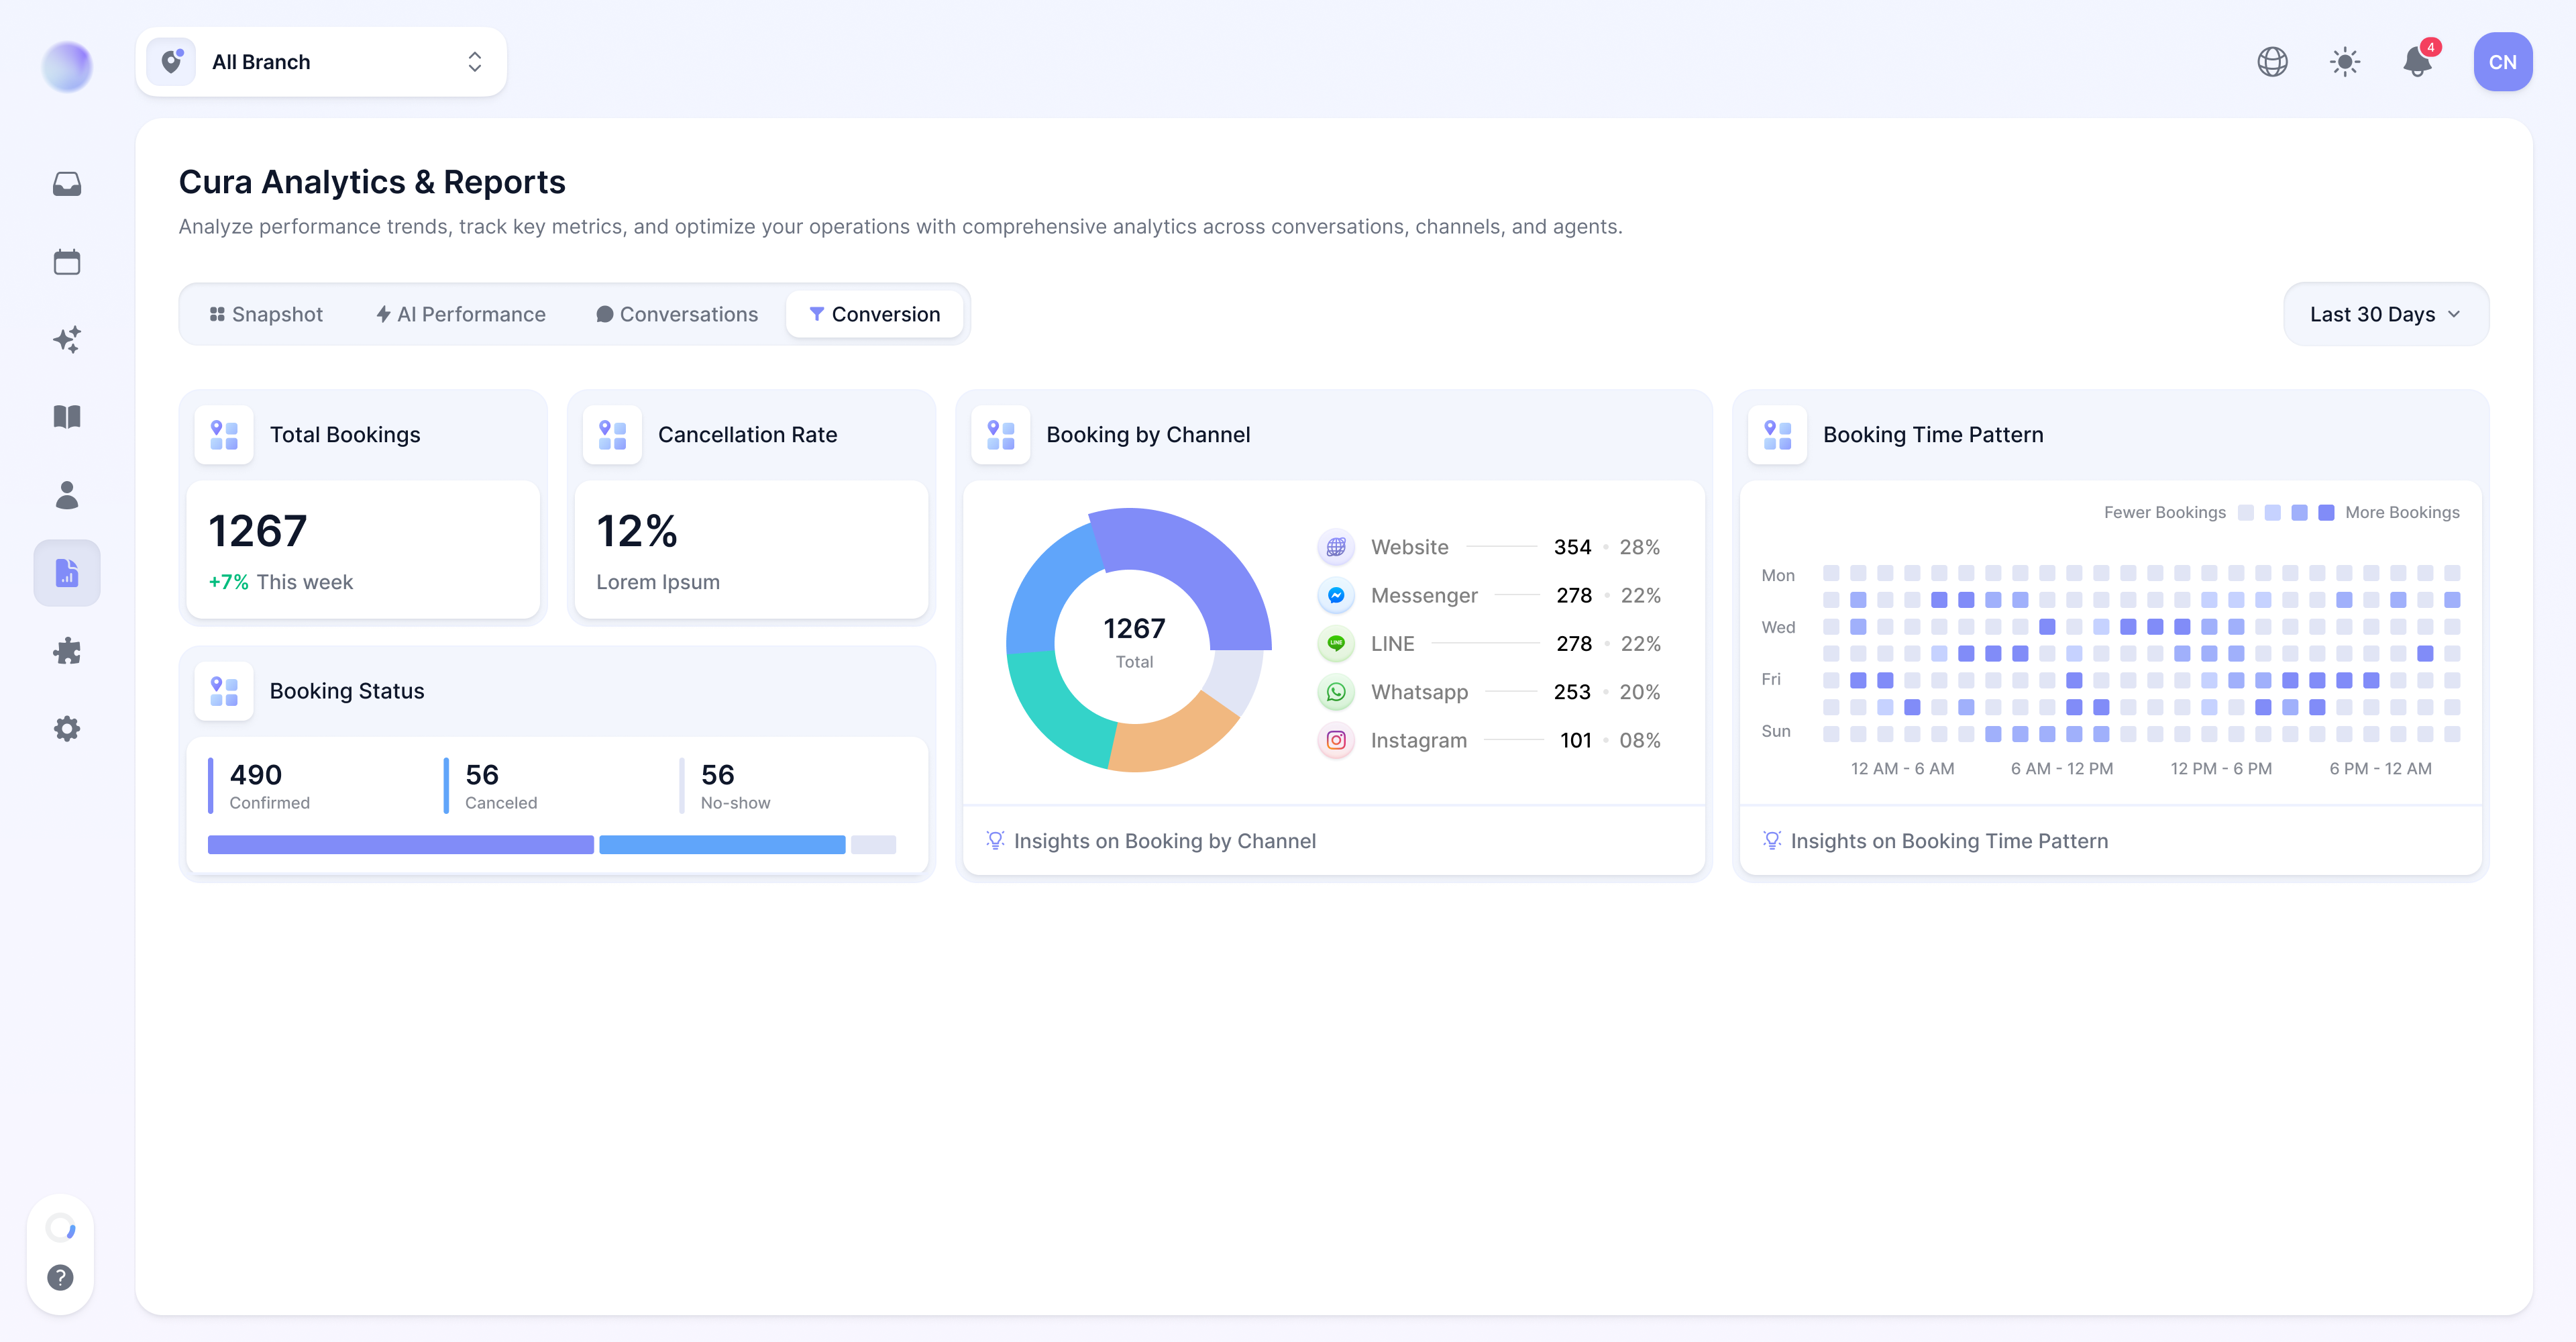Open the Last 30 Days dropdown
Screen dimensions: 2576x1342
(x=2386, y=314)
